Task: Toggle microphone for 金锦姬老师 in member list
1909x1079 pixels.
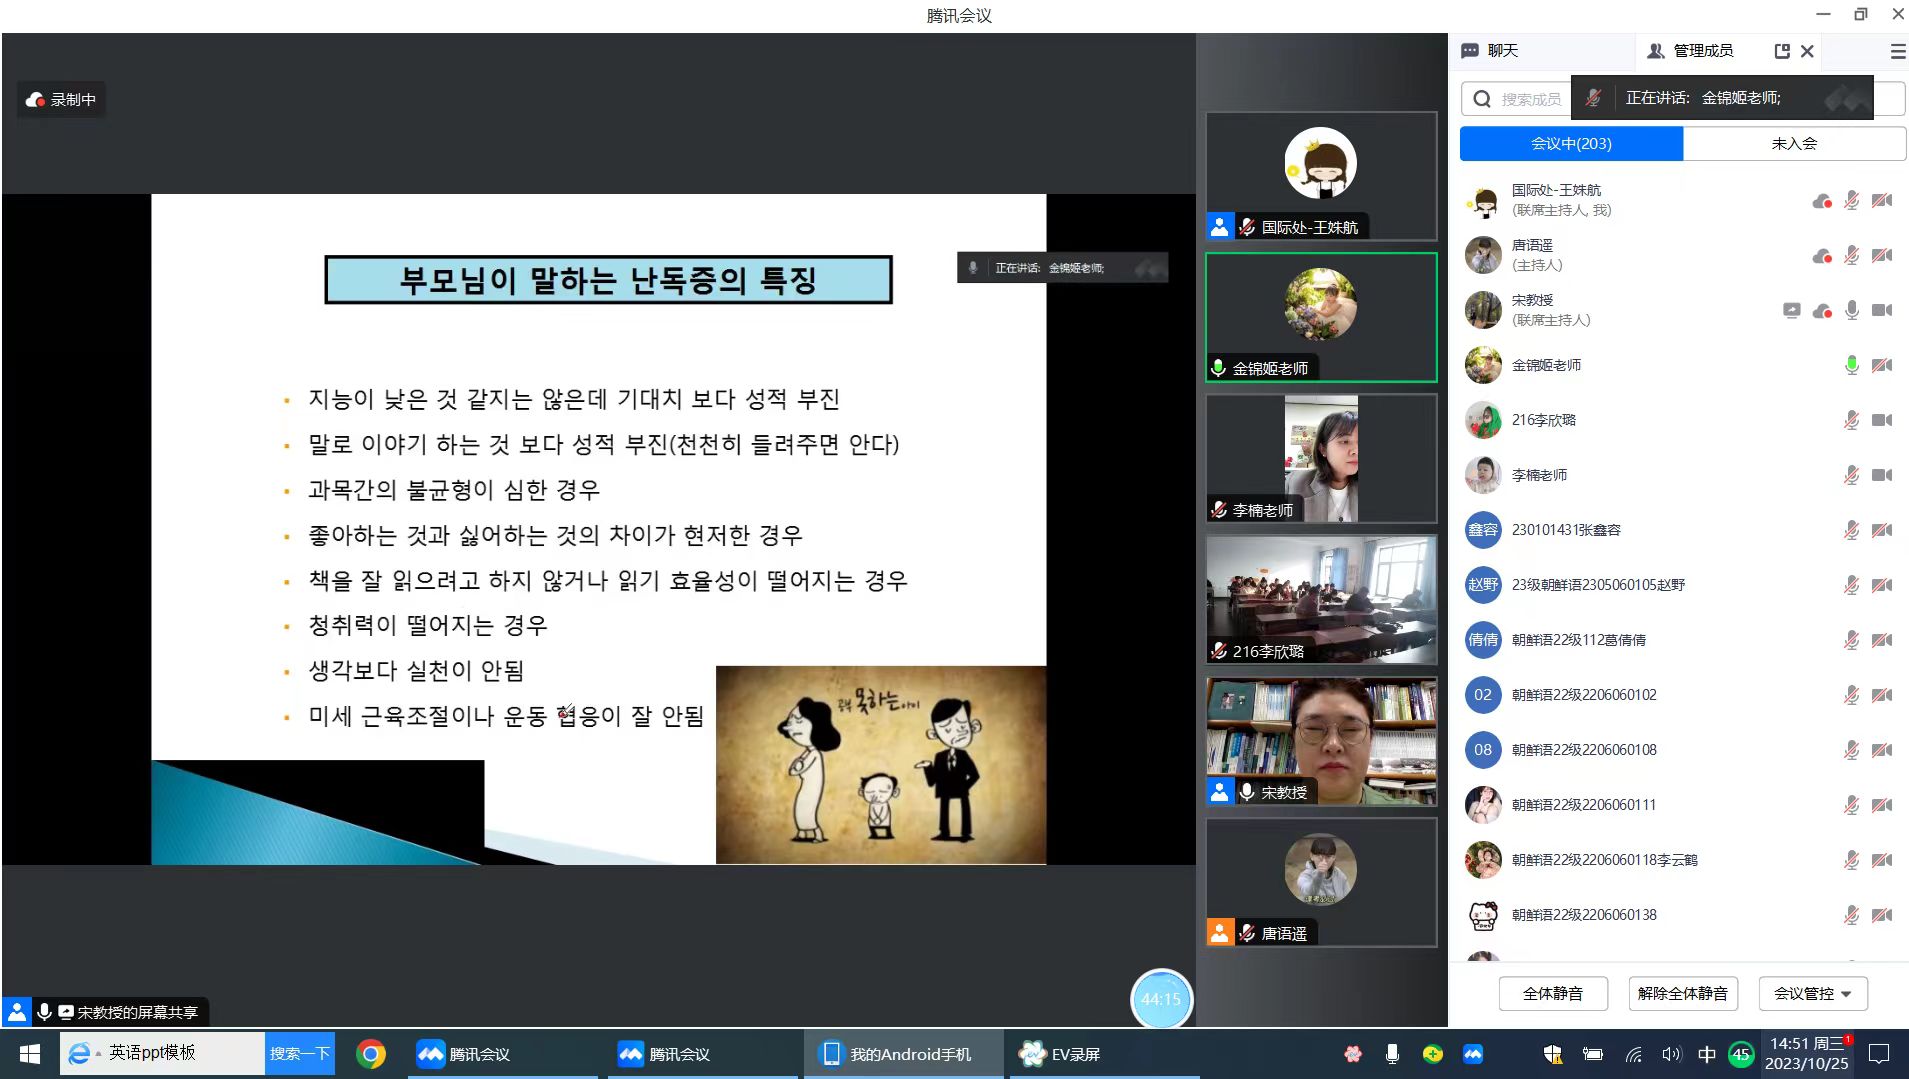Action: tap(1851, 365)
